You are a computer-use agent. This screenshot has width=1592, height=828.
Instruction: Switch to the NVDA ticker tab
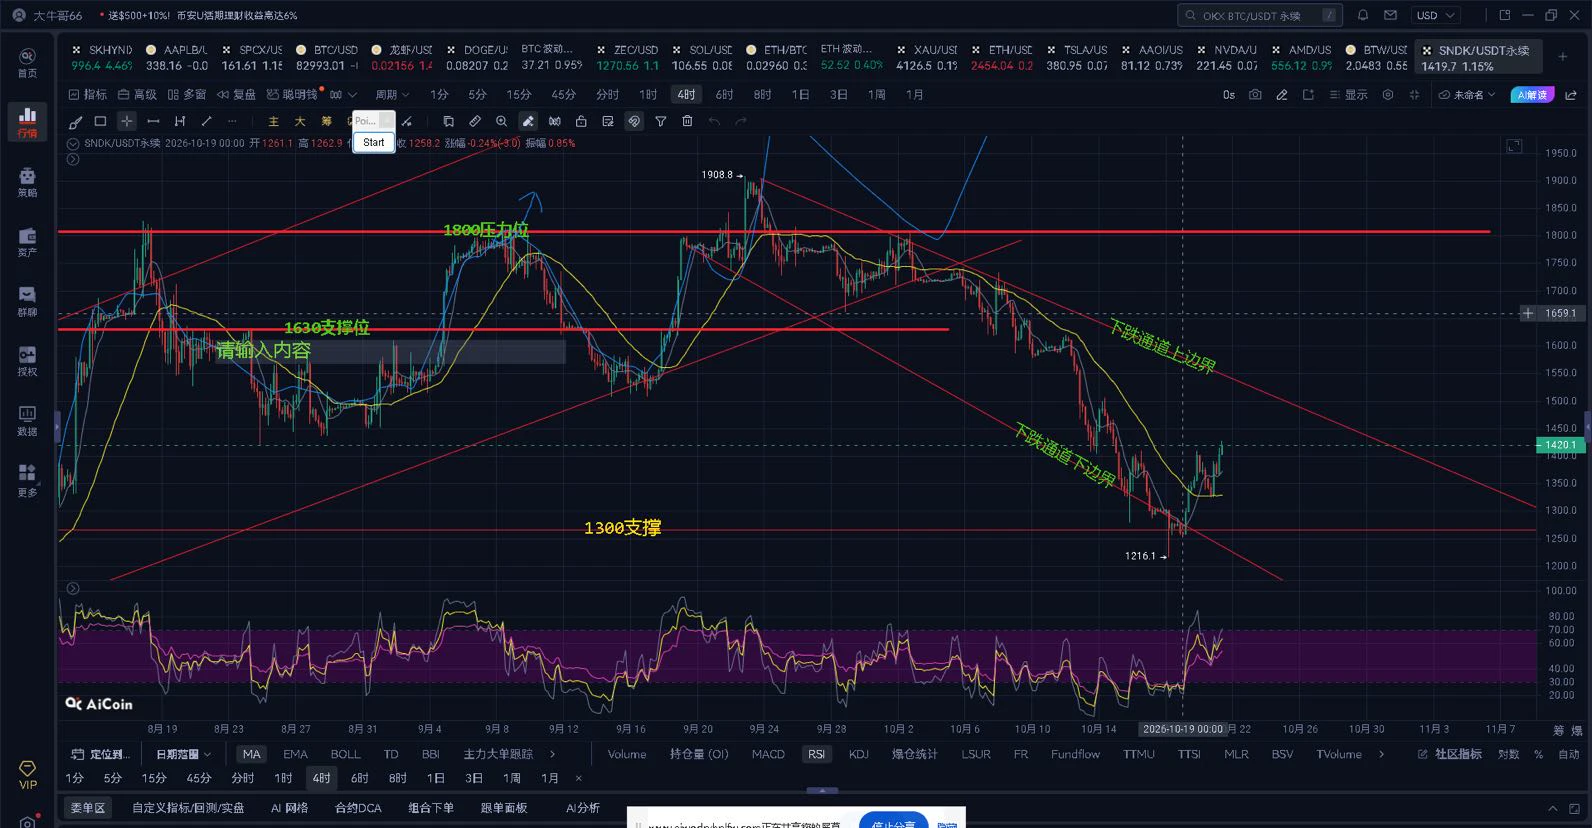point(1227,57)
